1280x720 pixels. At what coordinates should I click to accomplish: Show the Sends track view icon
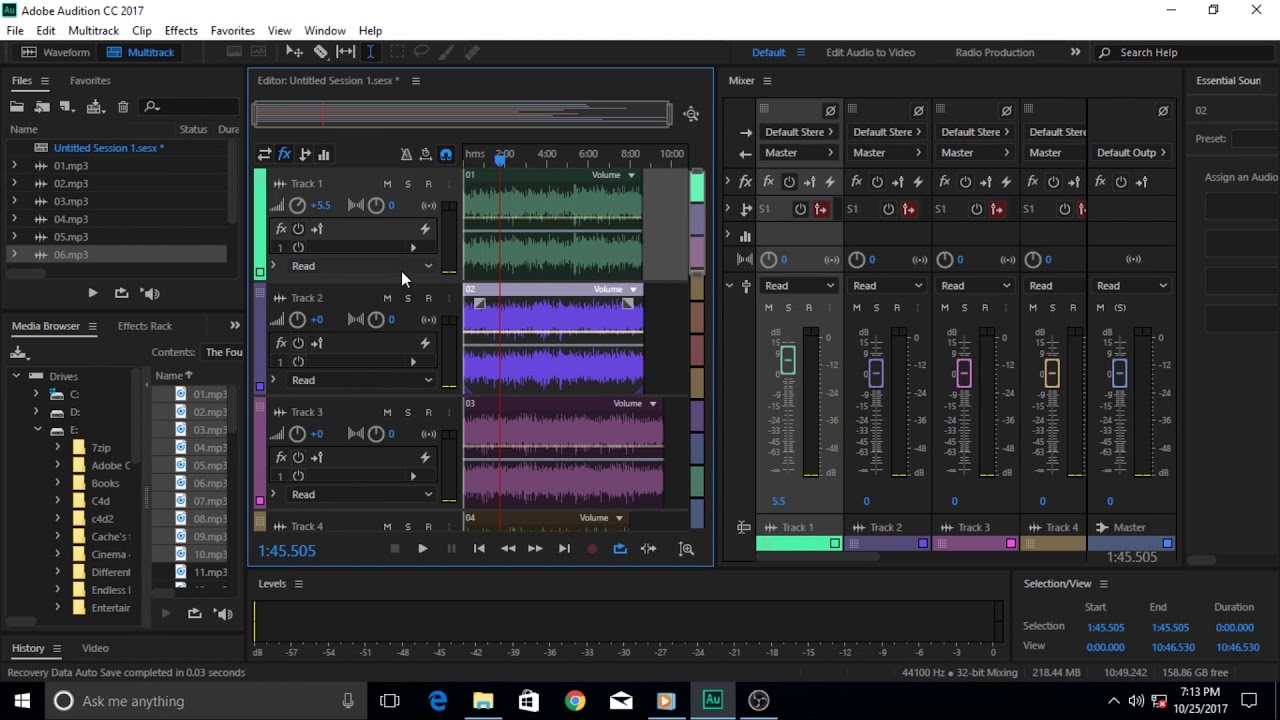pos(304,154)
